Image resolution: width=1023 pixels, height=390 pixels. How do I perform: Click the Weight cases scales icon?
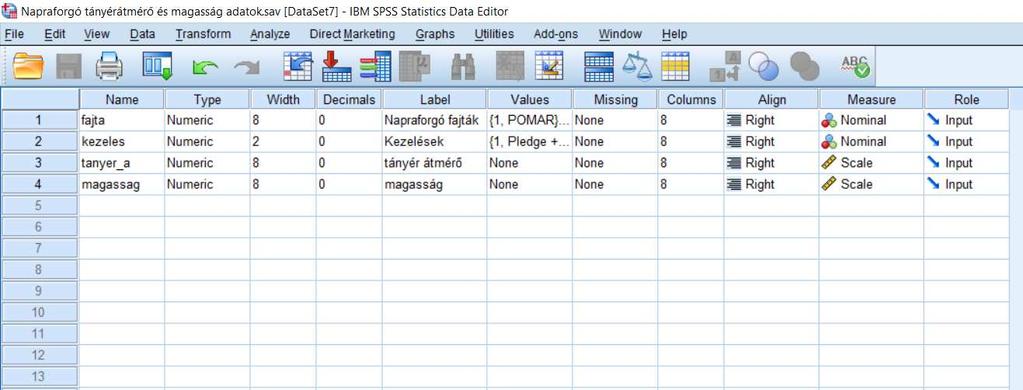tap(637, 66)
